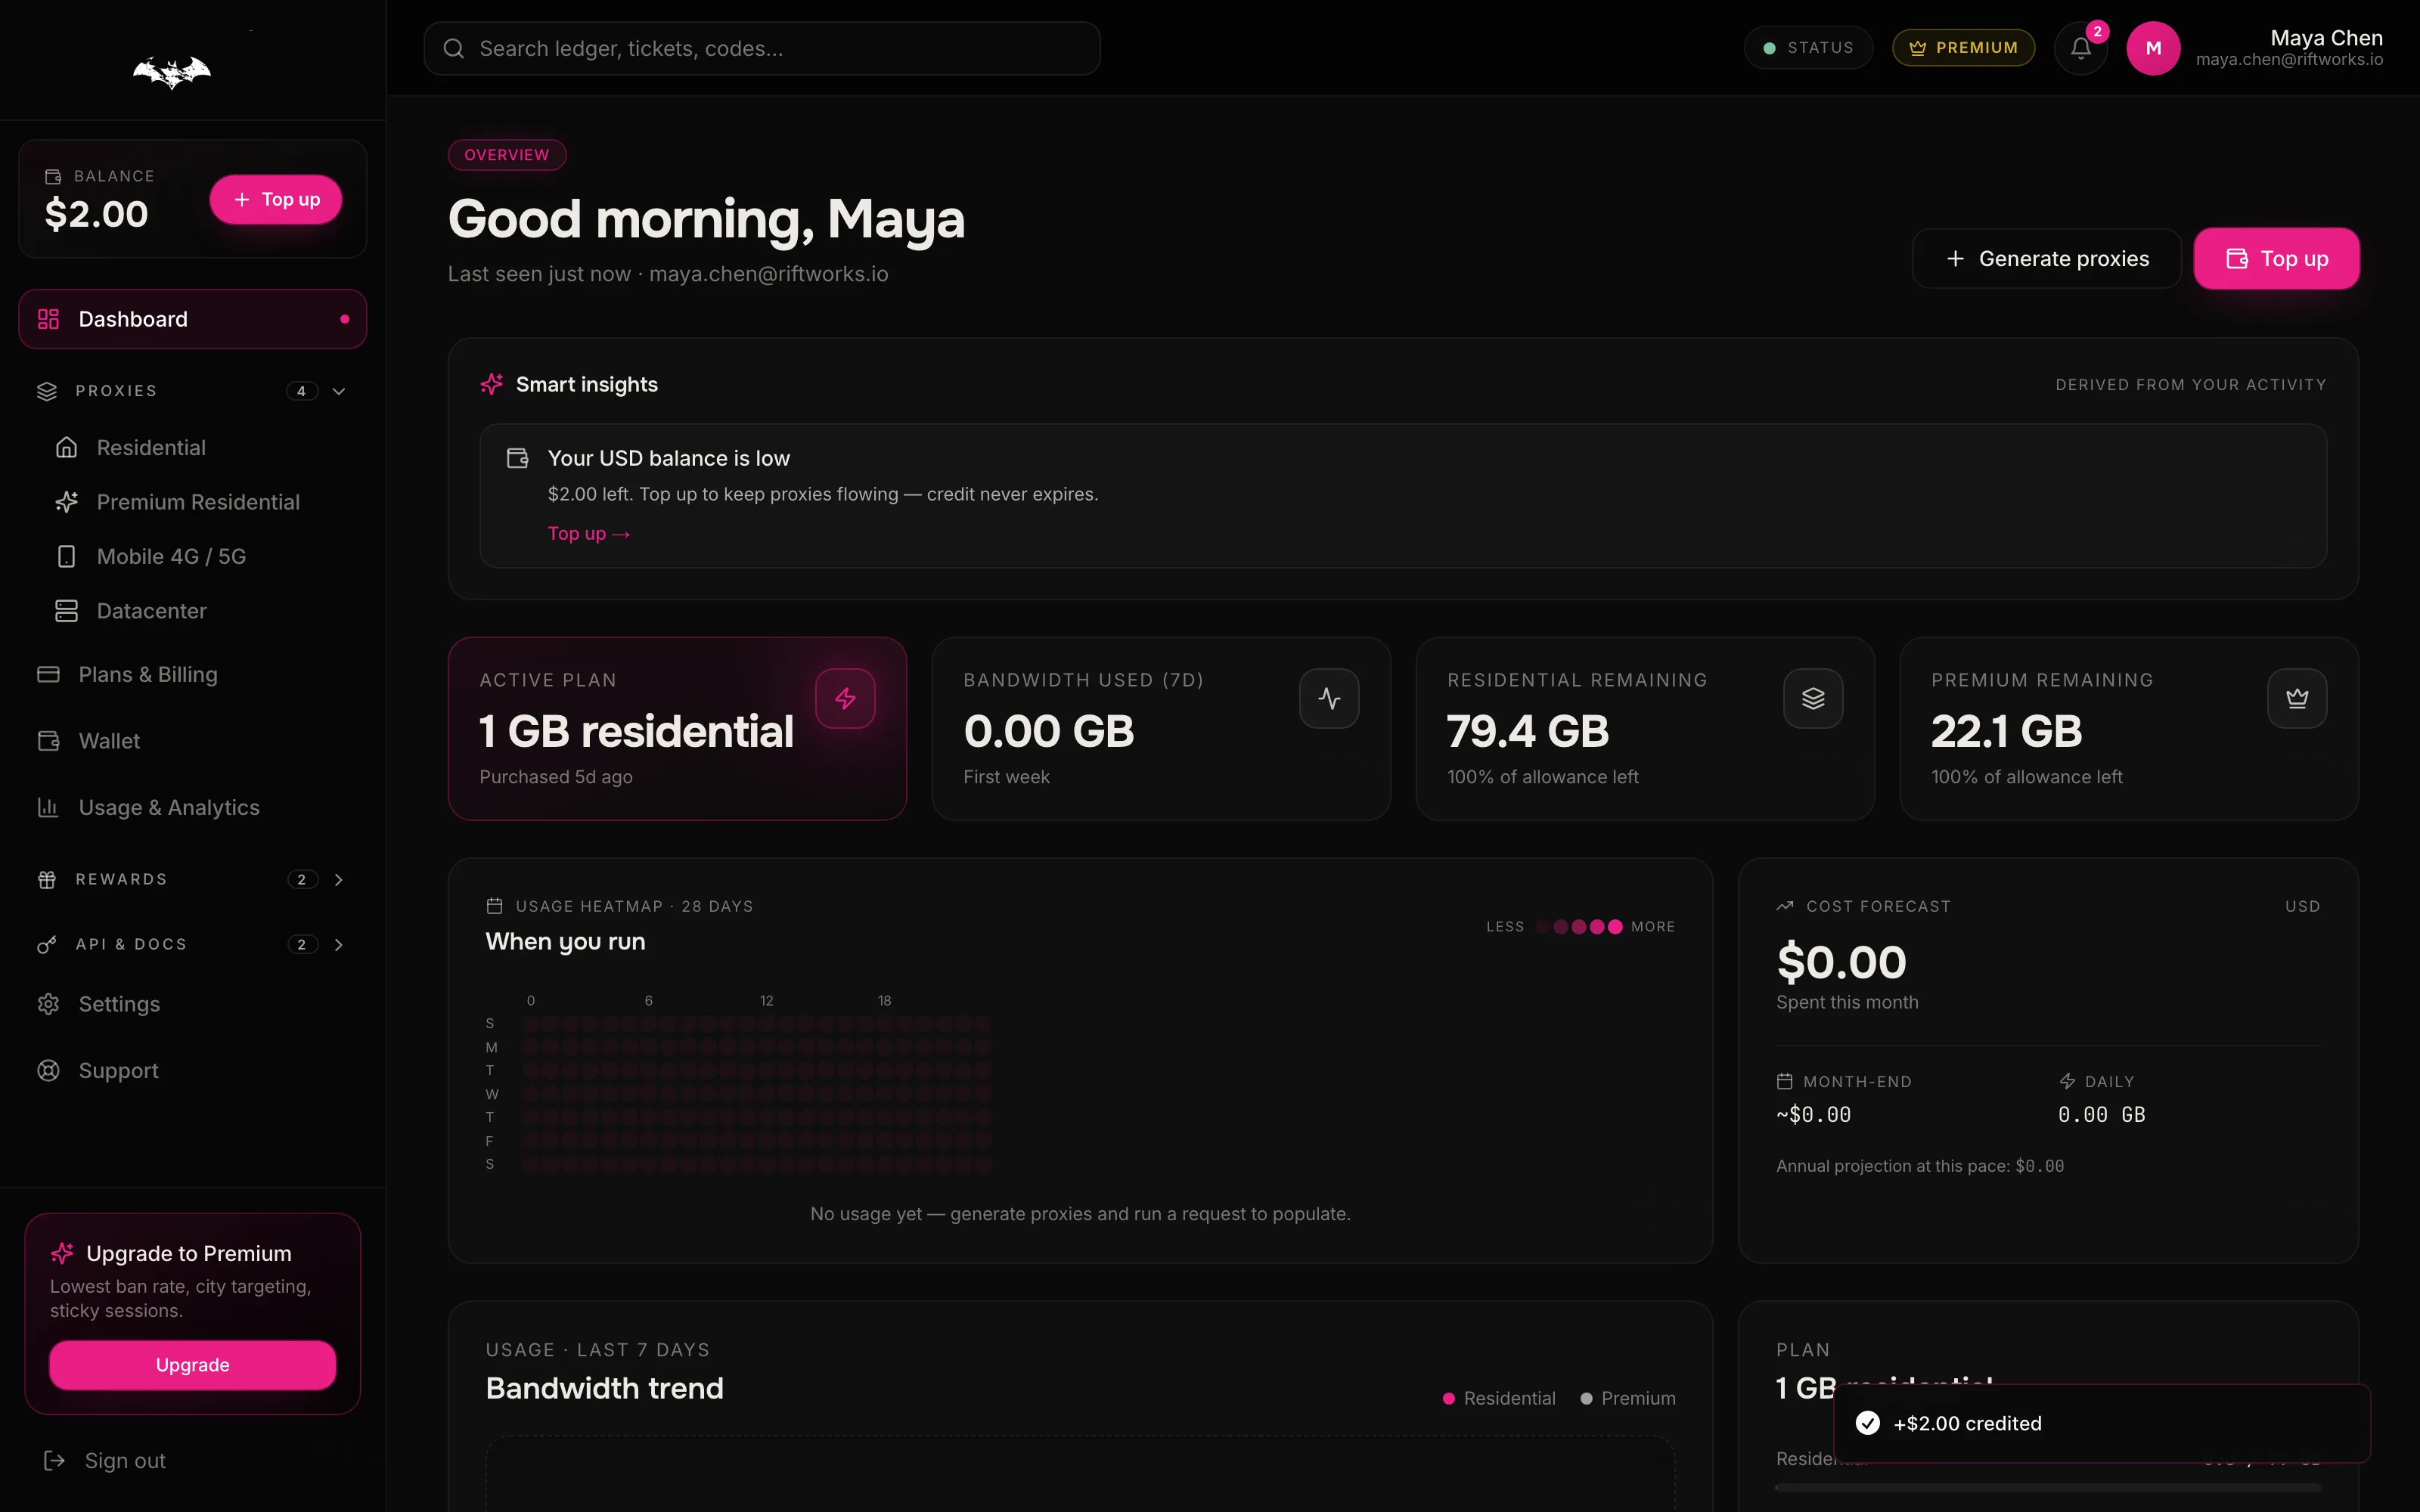Screen dimensions: 2420x1512
Task: Click the 79.4 GB value
Action: pyautogui.click(x=1527, y=731)
